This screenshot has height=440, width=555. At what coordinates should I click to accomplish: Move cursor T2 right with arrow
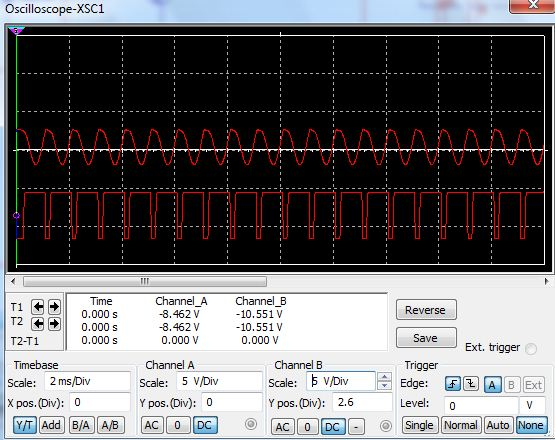(54, 324)
